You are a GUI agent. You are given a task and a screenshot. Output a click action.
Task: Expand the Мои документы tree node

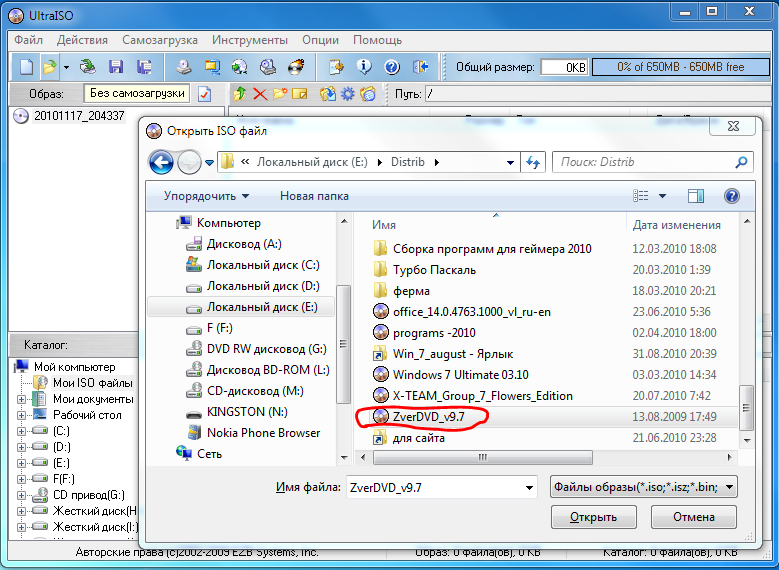21,400
